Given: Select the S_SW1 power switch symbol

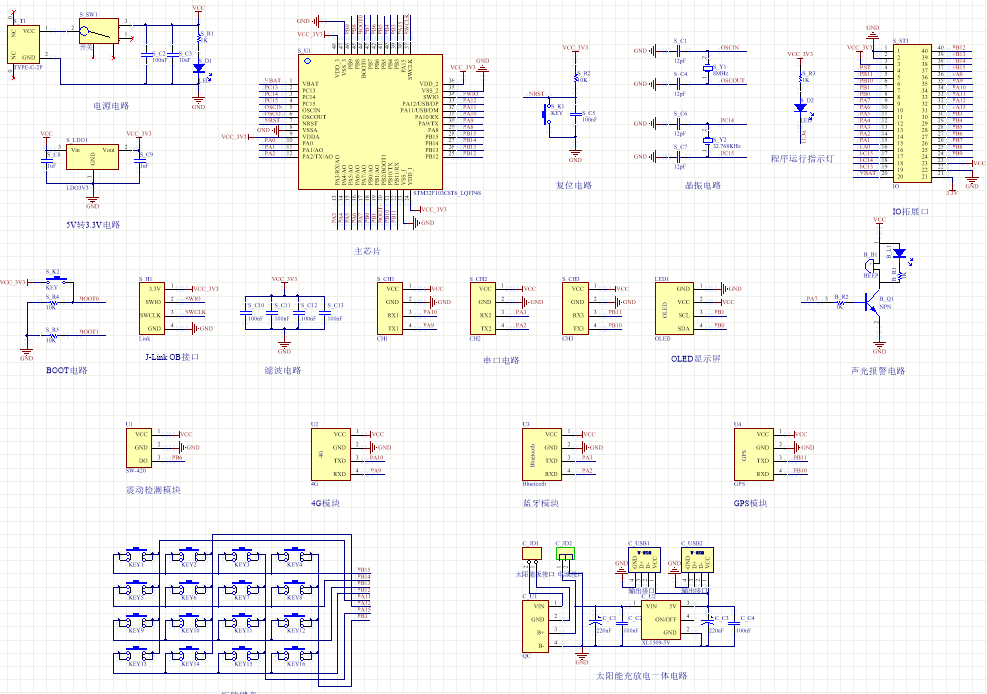Looking at the screenshot, I should coord(99,31).
